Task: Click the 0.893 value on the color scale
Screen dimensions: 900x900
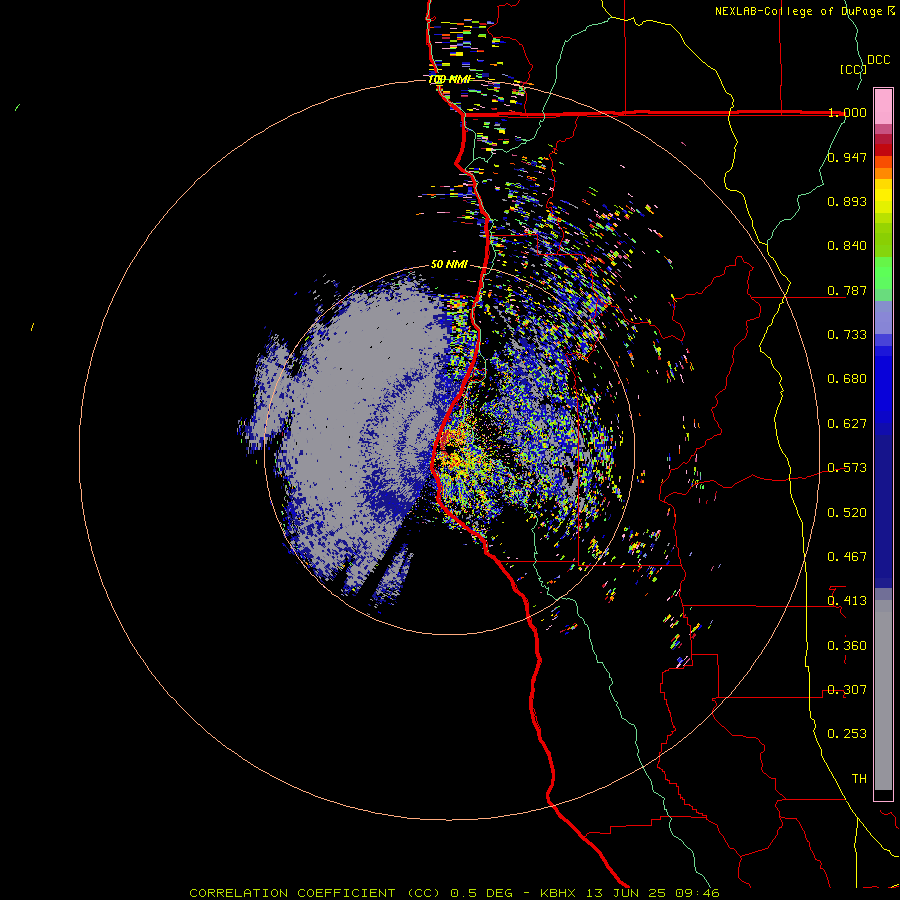Action: (847, 201)
